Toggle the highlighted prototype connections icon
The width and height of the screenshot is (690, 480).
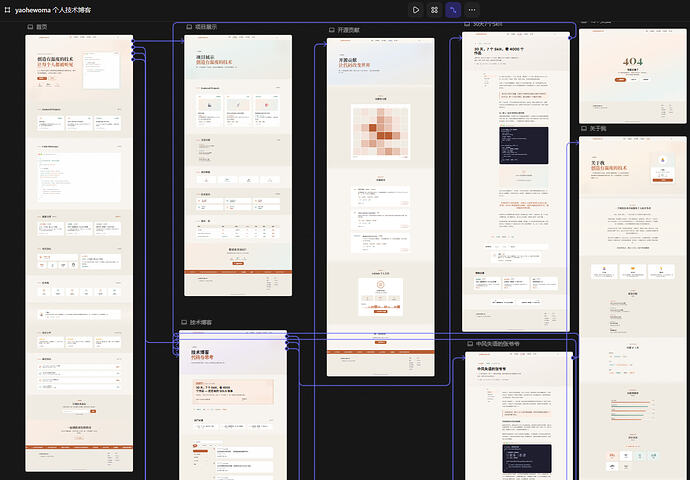[x=453, y=10]
